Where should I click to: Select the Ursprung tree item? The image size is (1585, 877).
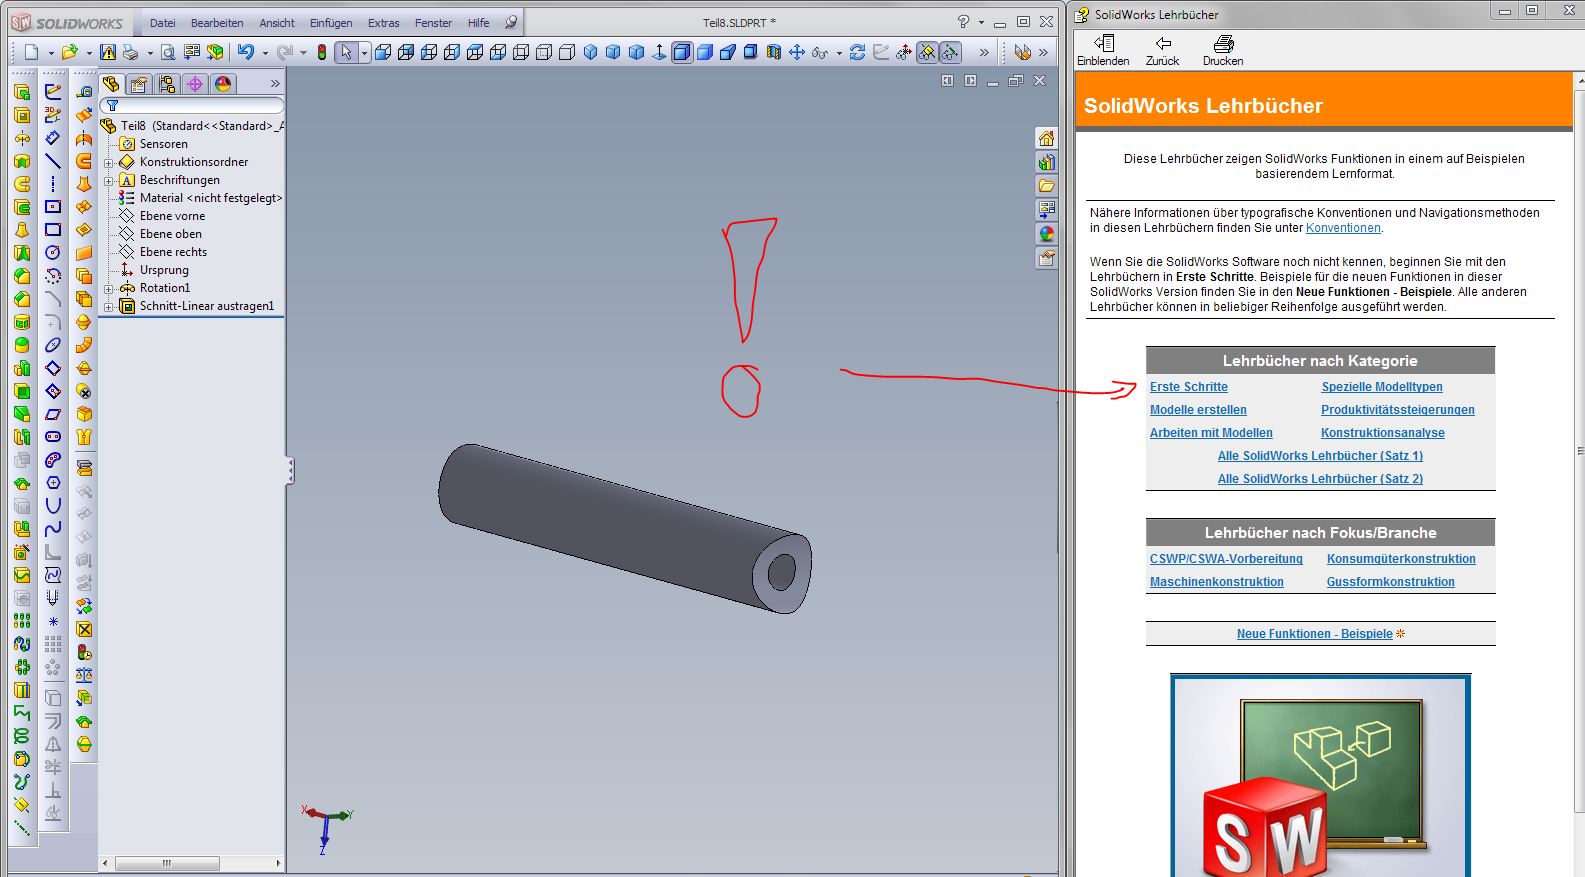(x=164, y=270)
